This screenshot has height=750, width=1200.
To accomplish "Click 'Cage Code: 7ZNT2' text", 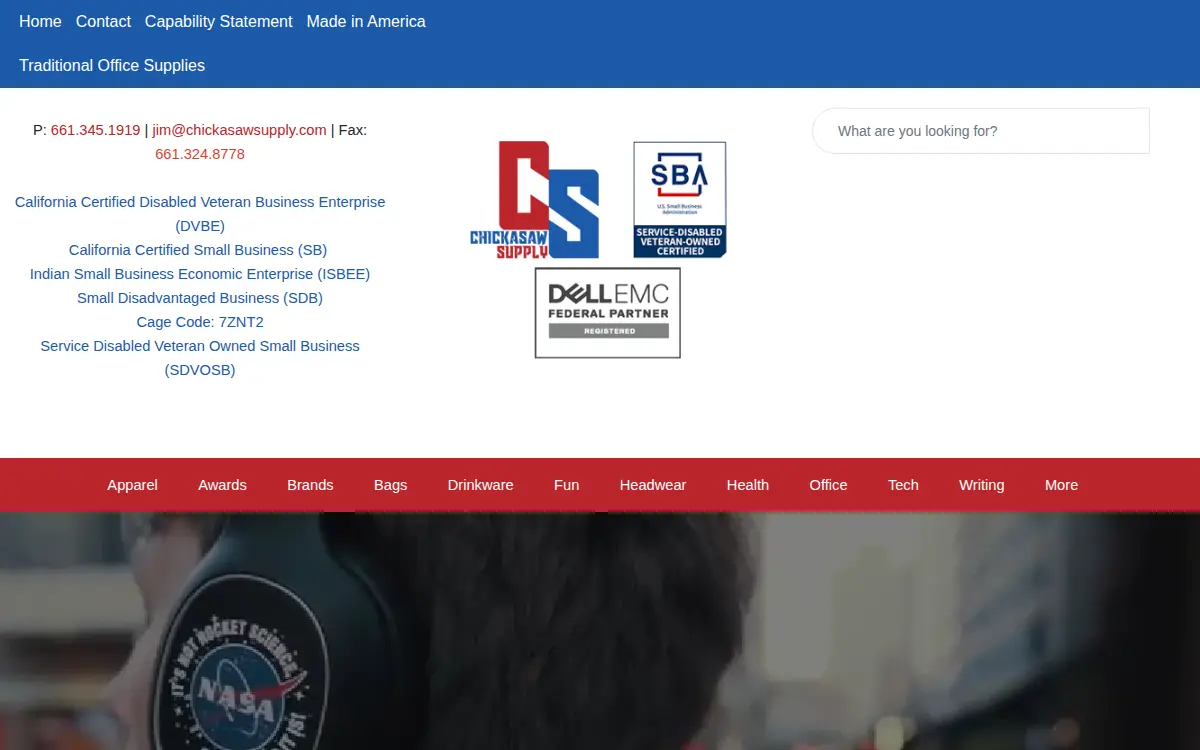I will coord(200,322).
